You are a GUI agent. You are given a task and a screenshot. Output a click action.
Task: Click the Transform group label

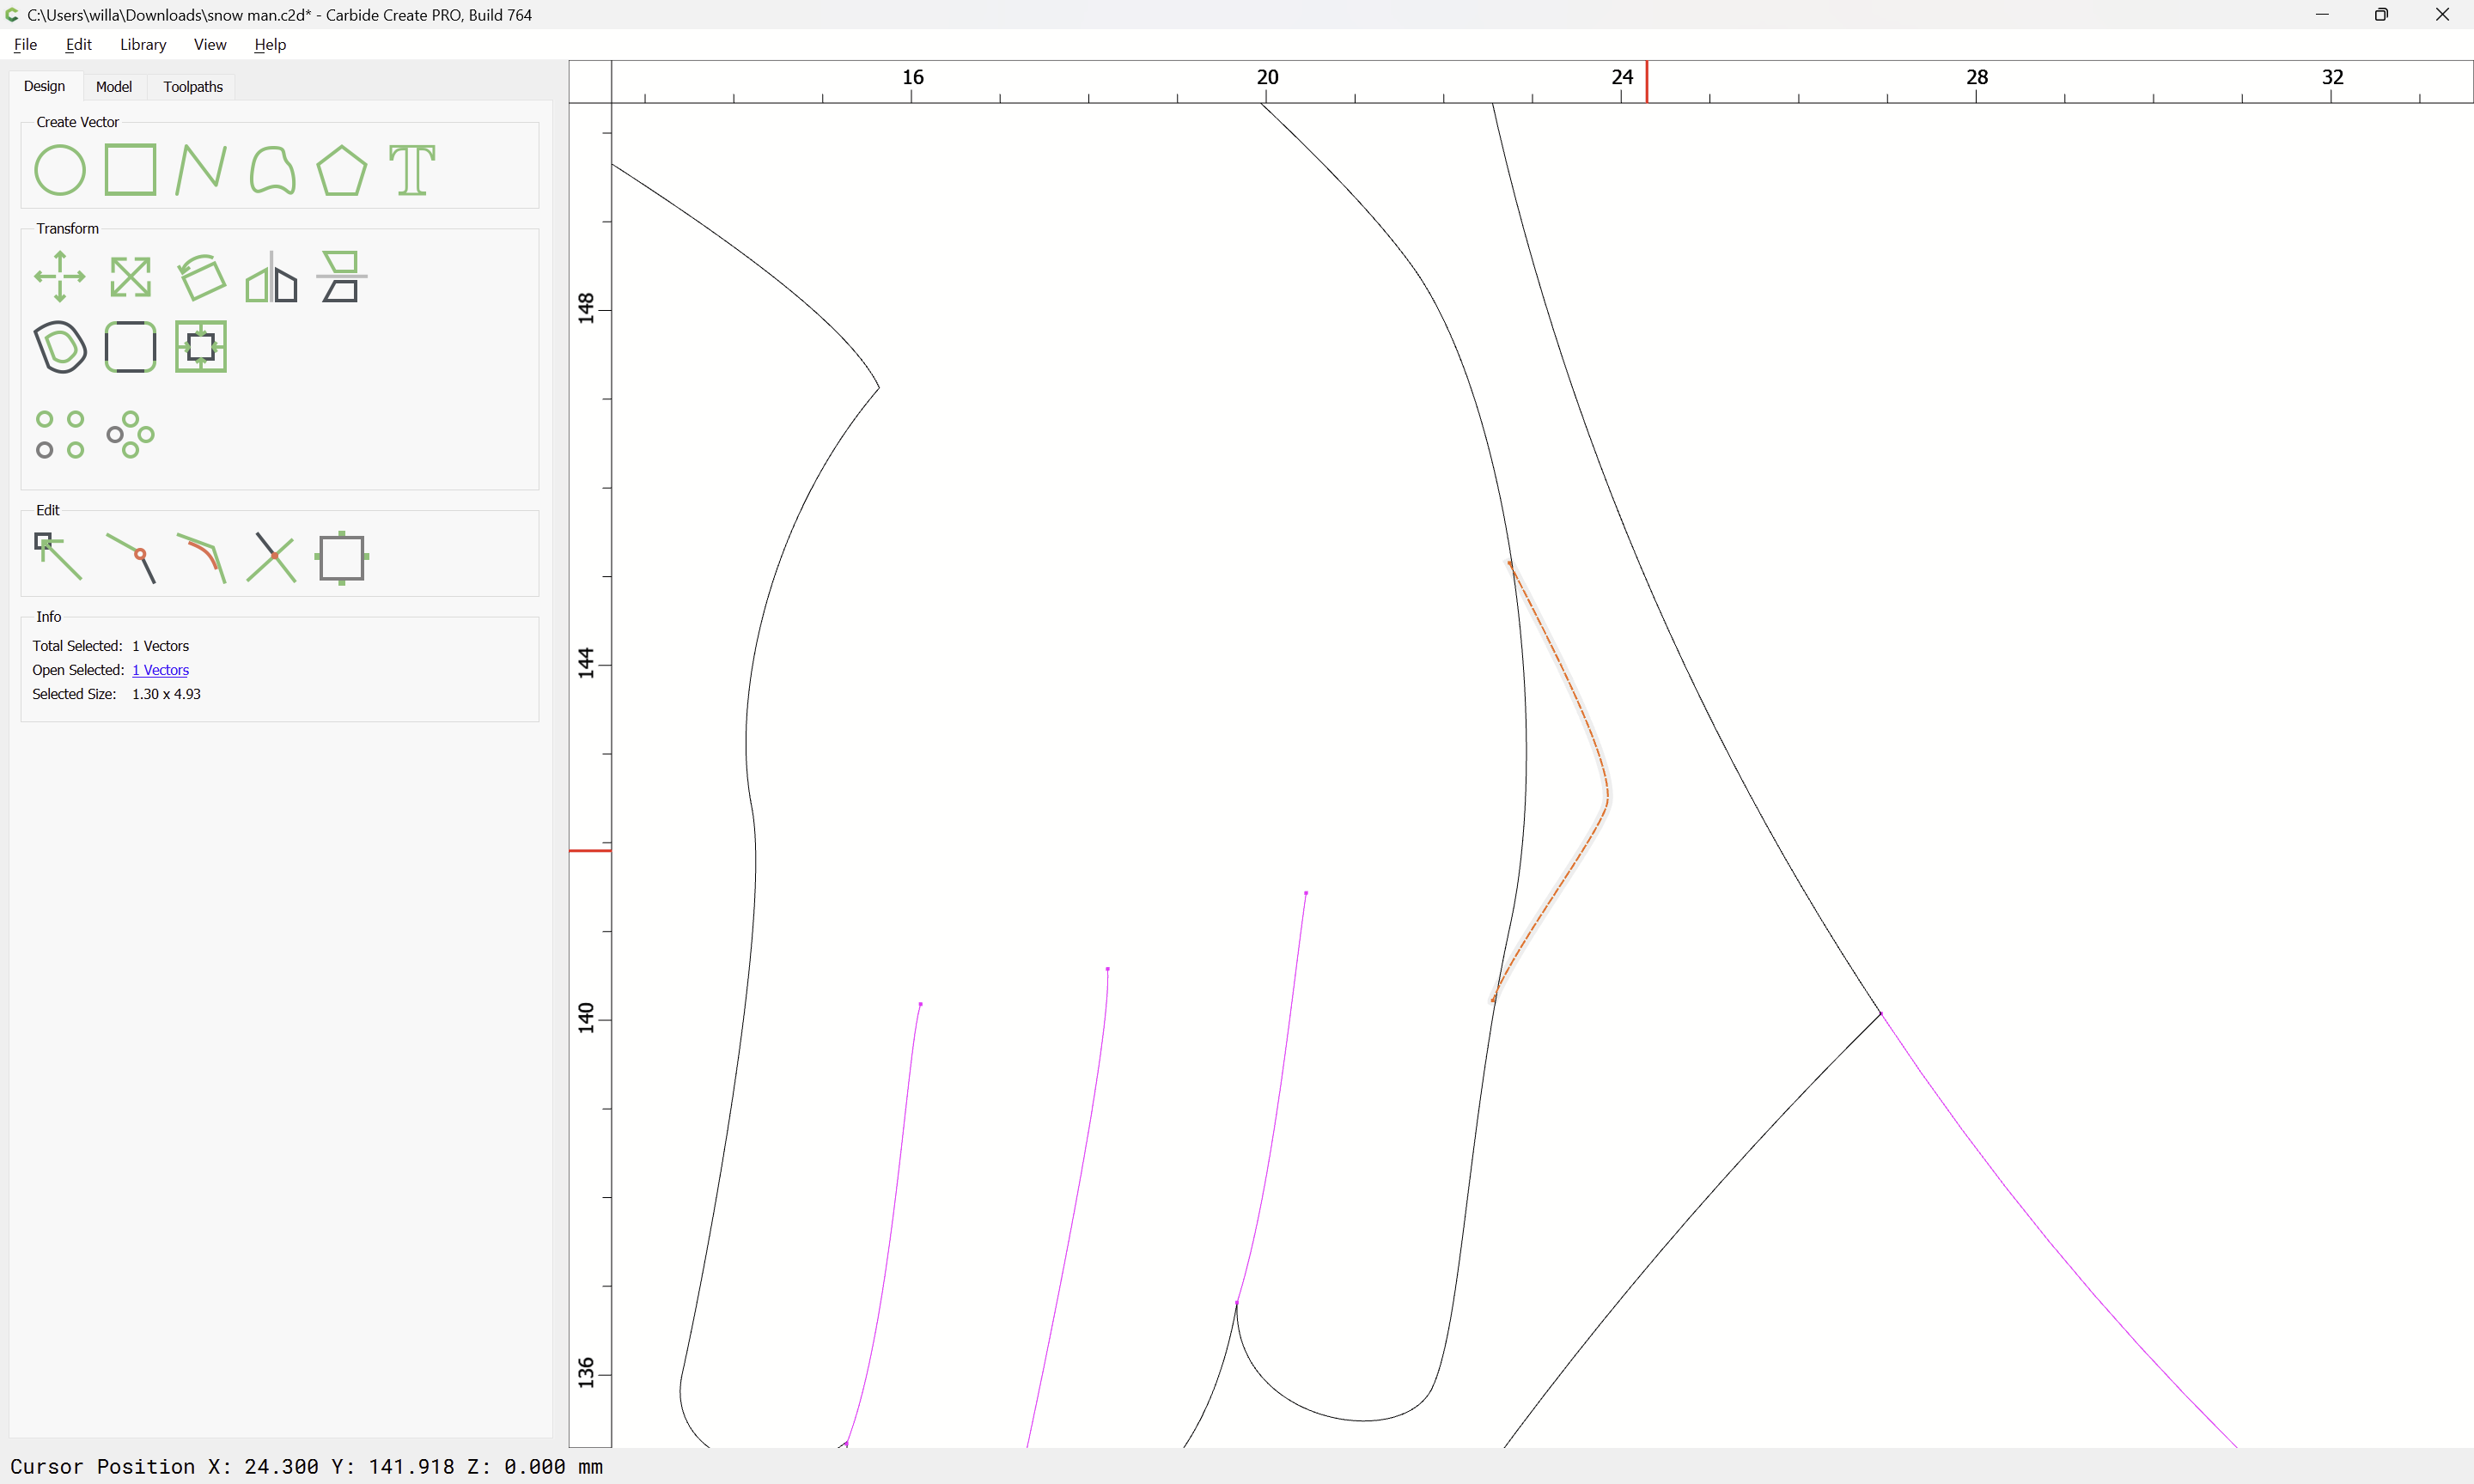coord(67,229)
